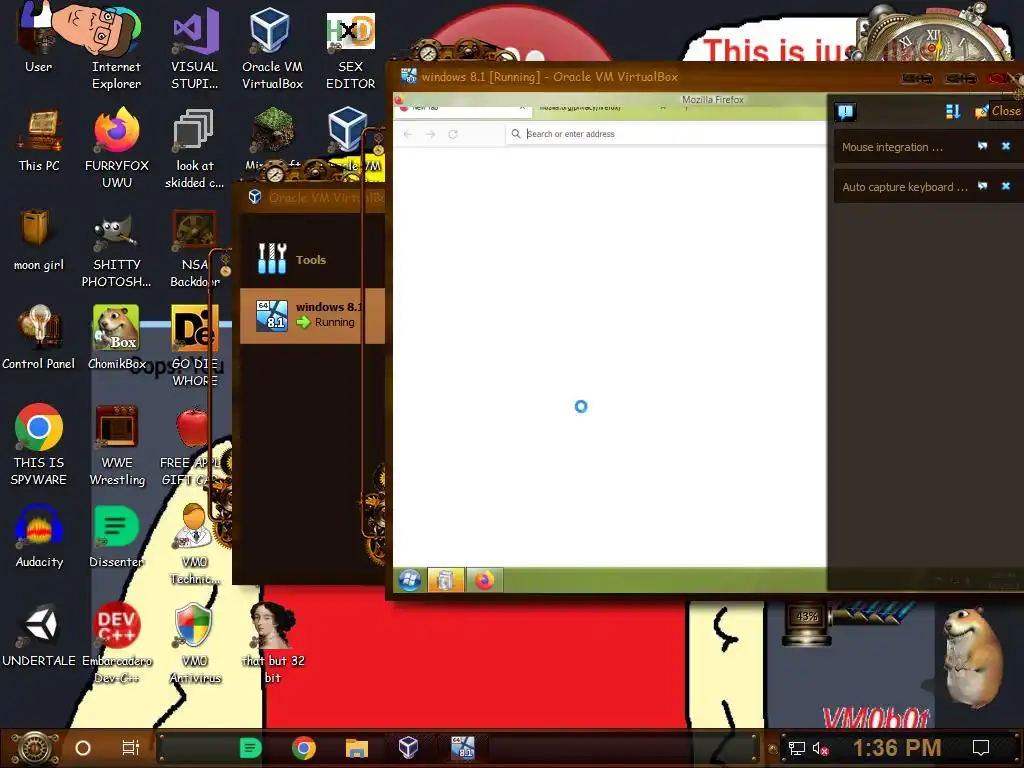
Task: Open the WWE Wrestling desktop icon
Action: pos(117,445)
